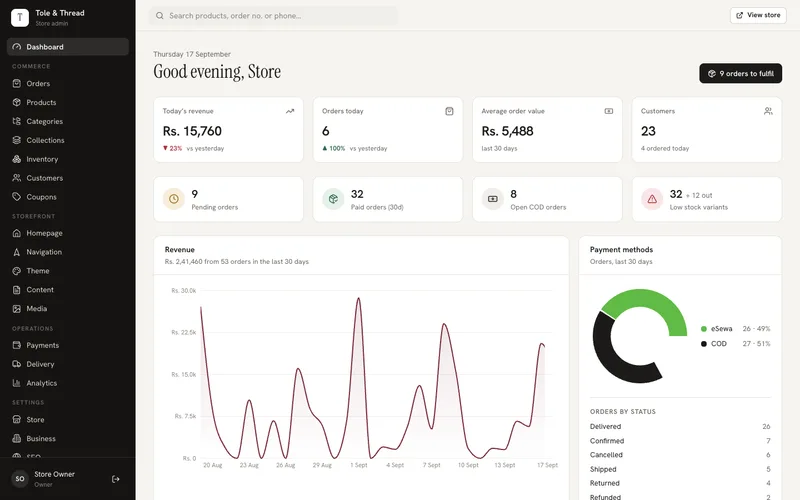Click the search magnifier icon
This screenshot has width=800, height=500.
[160, 16]
